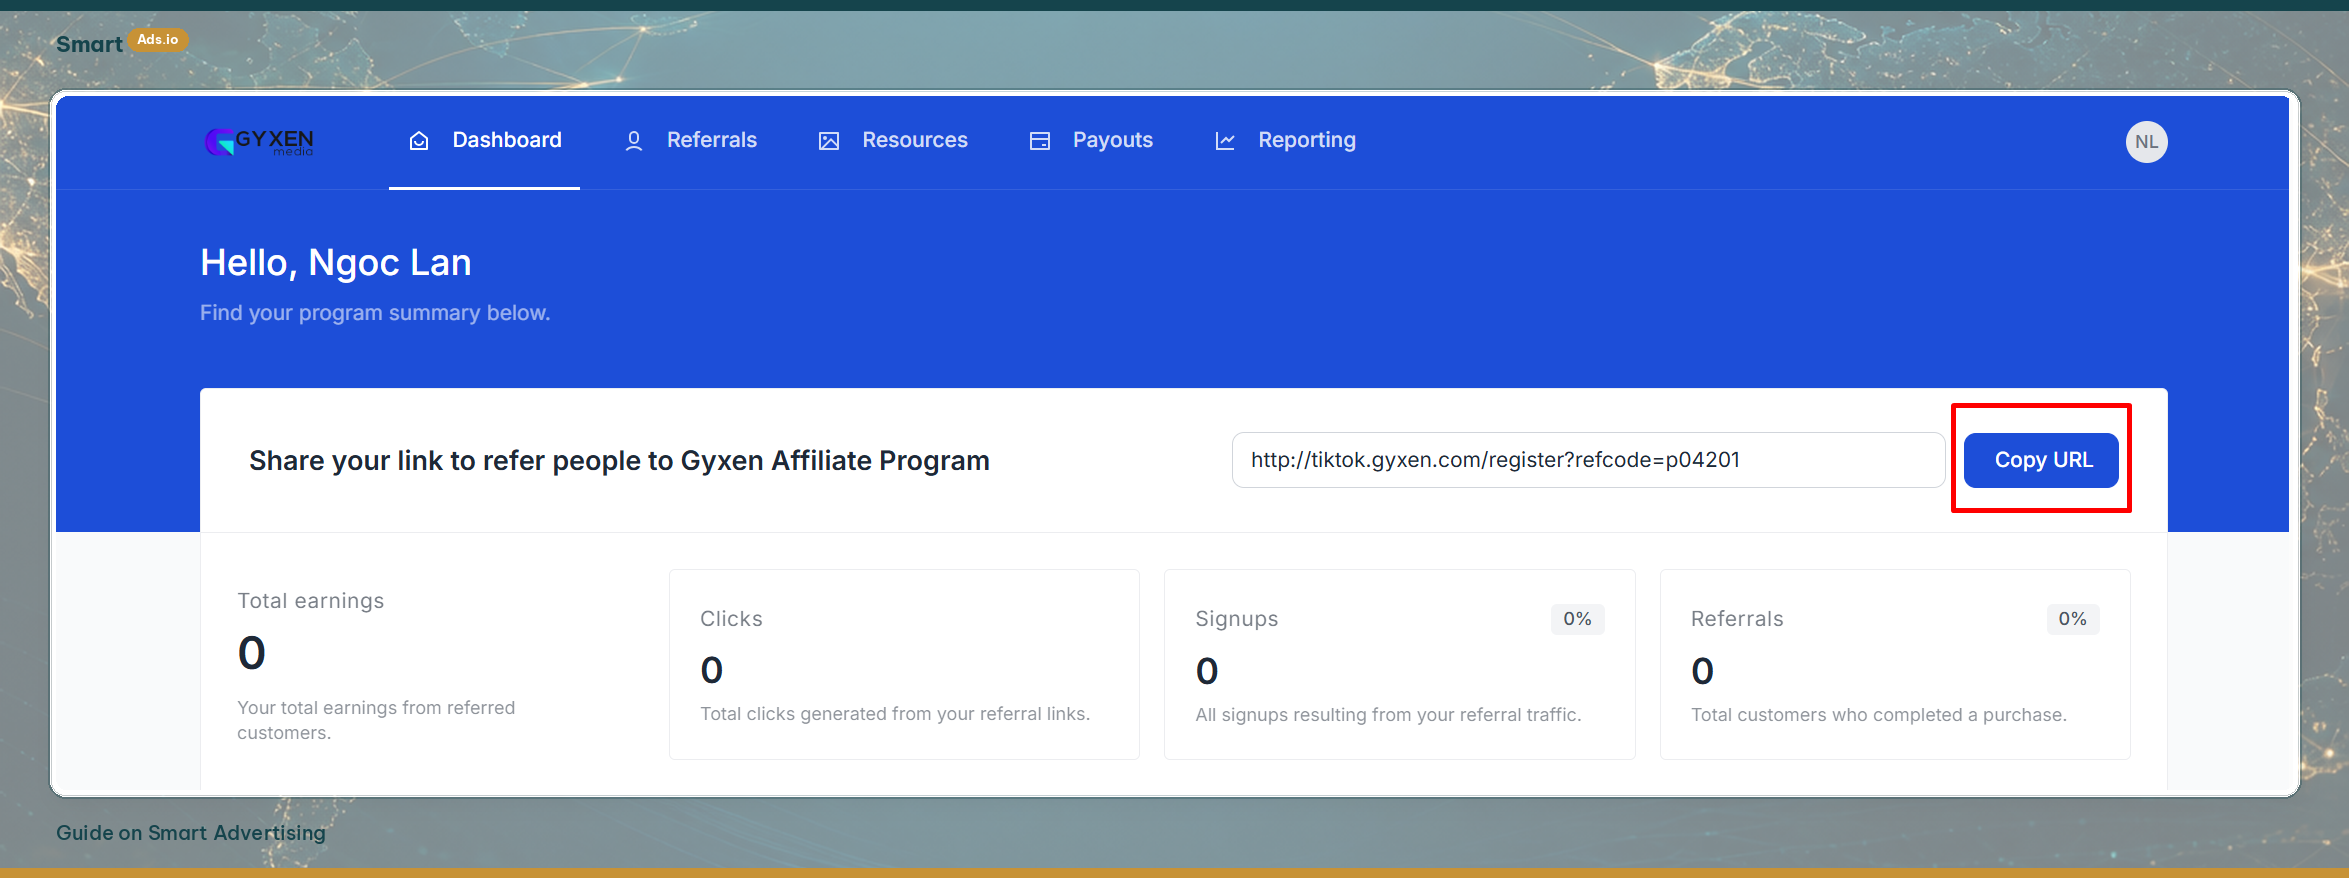Click the Referrals person icon
This screenshot has width=2349, height=878.
[634, 141]
